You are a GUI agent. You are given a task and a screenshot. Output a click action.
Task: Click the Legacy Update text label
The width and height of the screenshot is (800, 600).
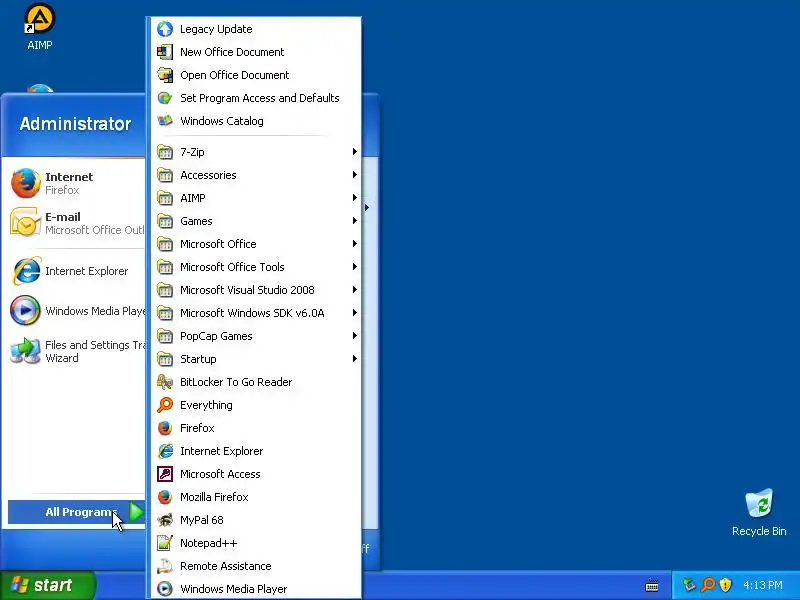coord(216,29)
